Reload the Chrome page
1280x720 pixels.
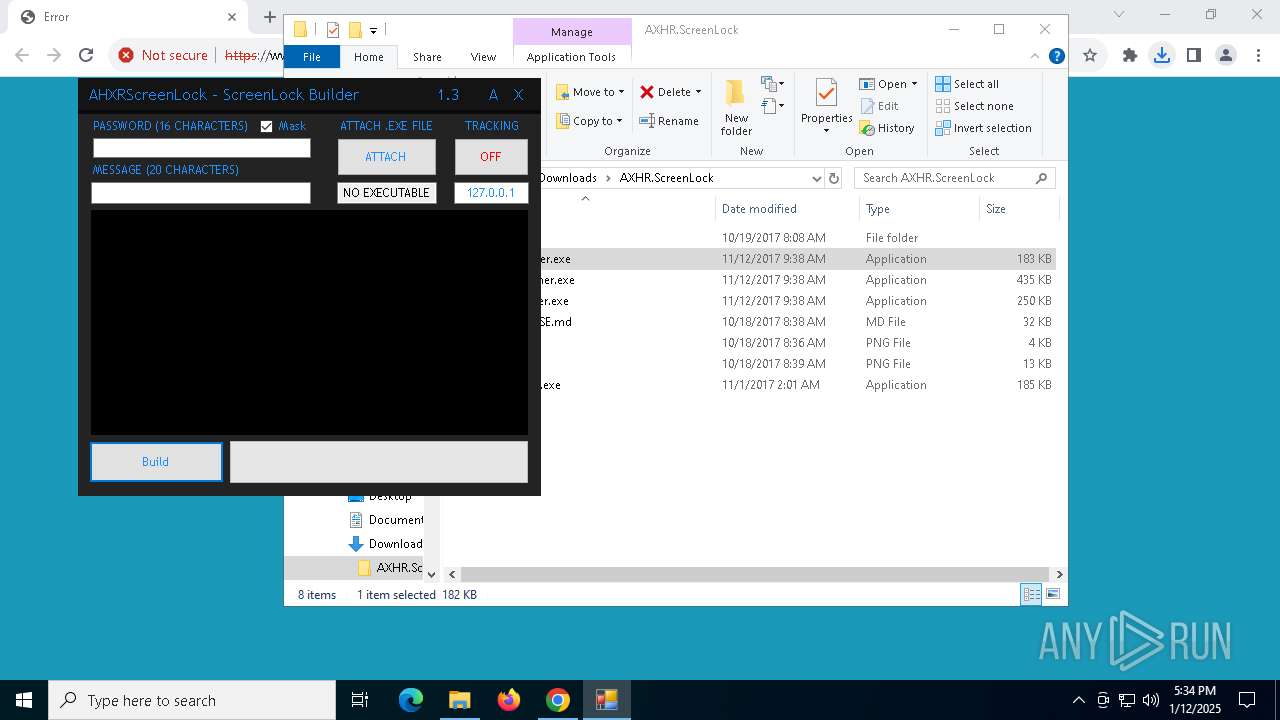86,56
